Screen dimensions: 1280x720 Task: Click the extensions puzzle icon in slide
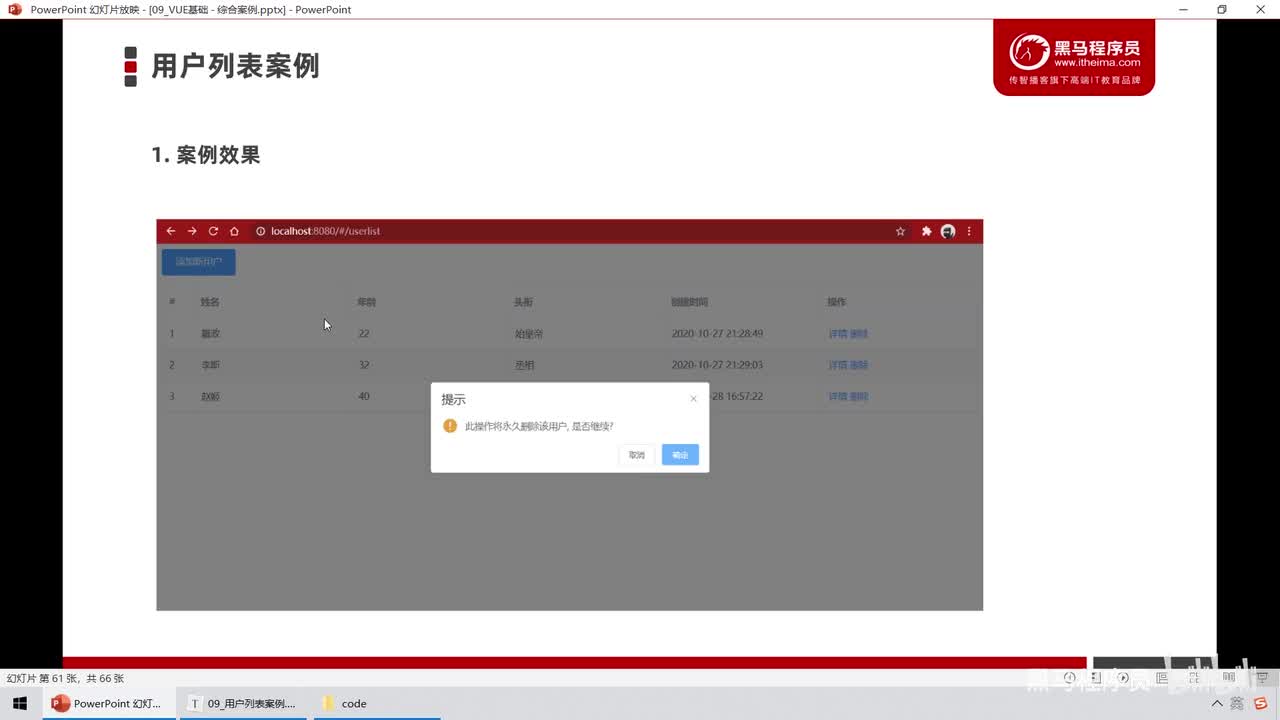pos(926,231)
